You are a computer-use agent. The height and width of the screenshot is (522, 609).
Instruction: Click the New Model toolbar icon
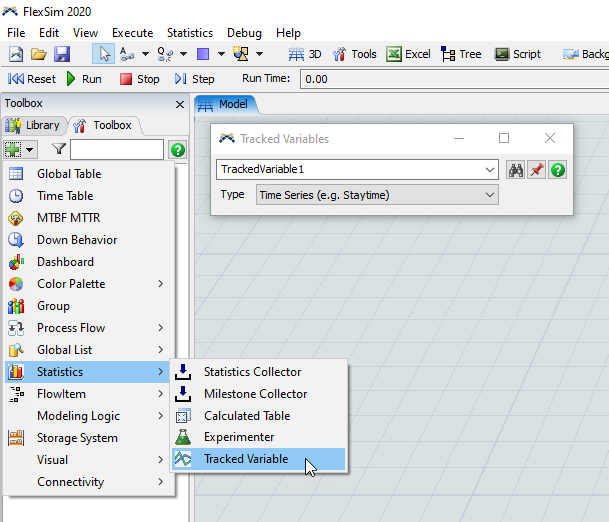point(16,54)
